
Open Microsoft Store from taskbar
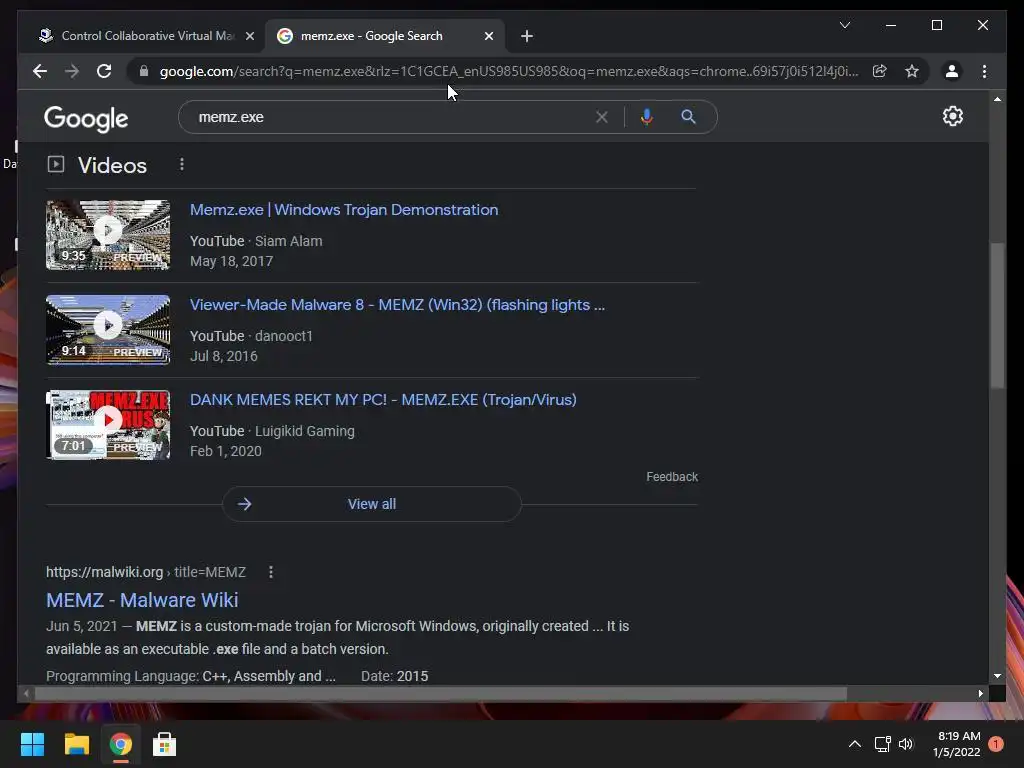(x=164, y=744)
